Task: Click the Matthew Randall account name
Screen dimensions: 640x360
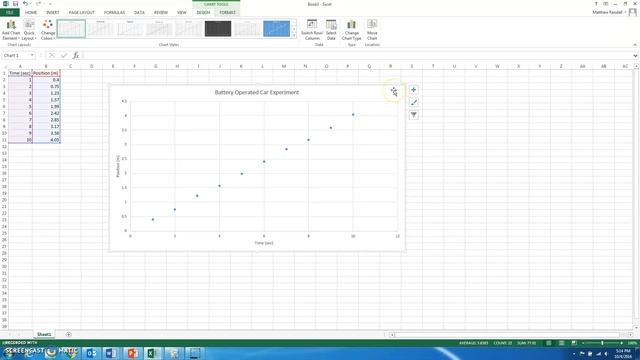Action: click(607, 12)
